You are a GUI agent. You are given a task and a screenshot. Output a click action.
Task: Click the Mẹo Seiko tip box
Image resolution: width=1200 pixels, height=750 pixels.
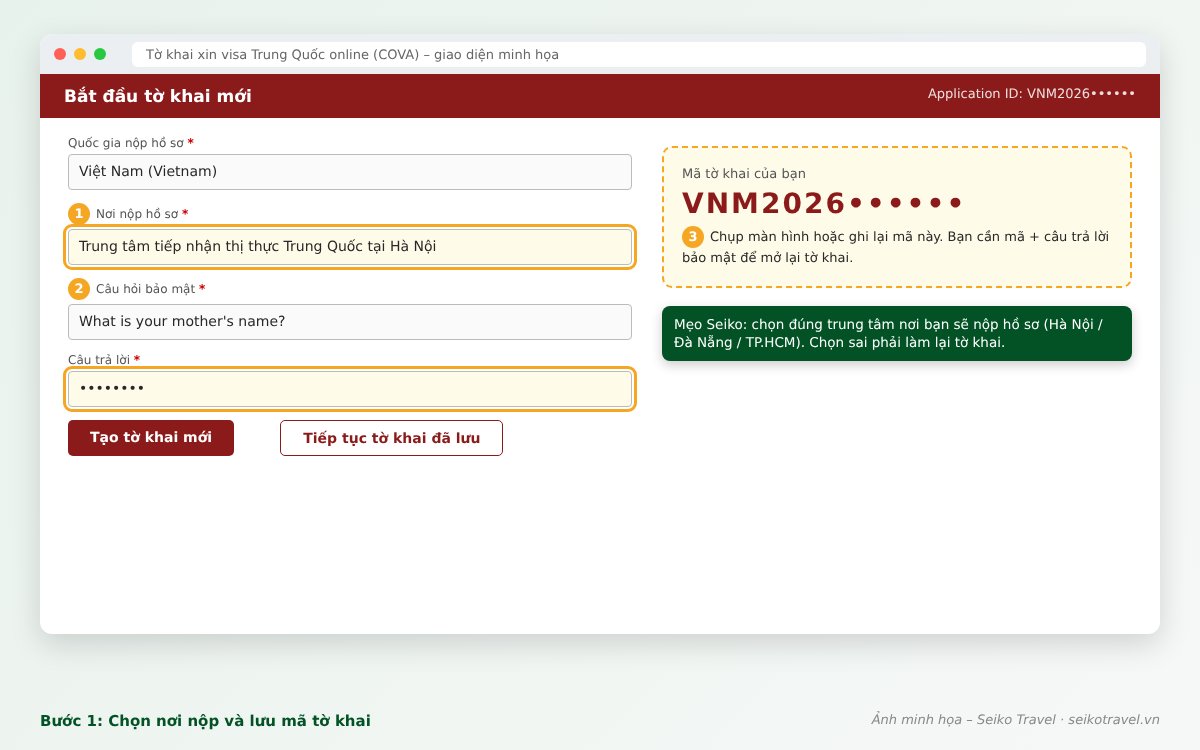[897, 334]
